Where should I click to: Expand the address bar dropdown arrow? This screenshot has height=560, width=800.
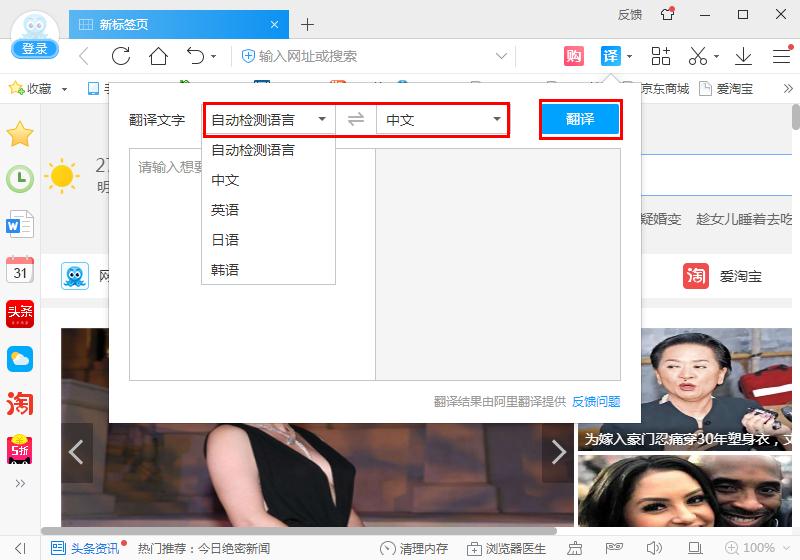[x=502, y=56]
